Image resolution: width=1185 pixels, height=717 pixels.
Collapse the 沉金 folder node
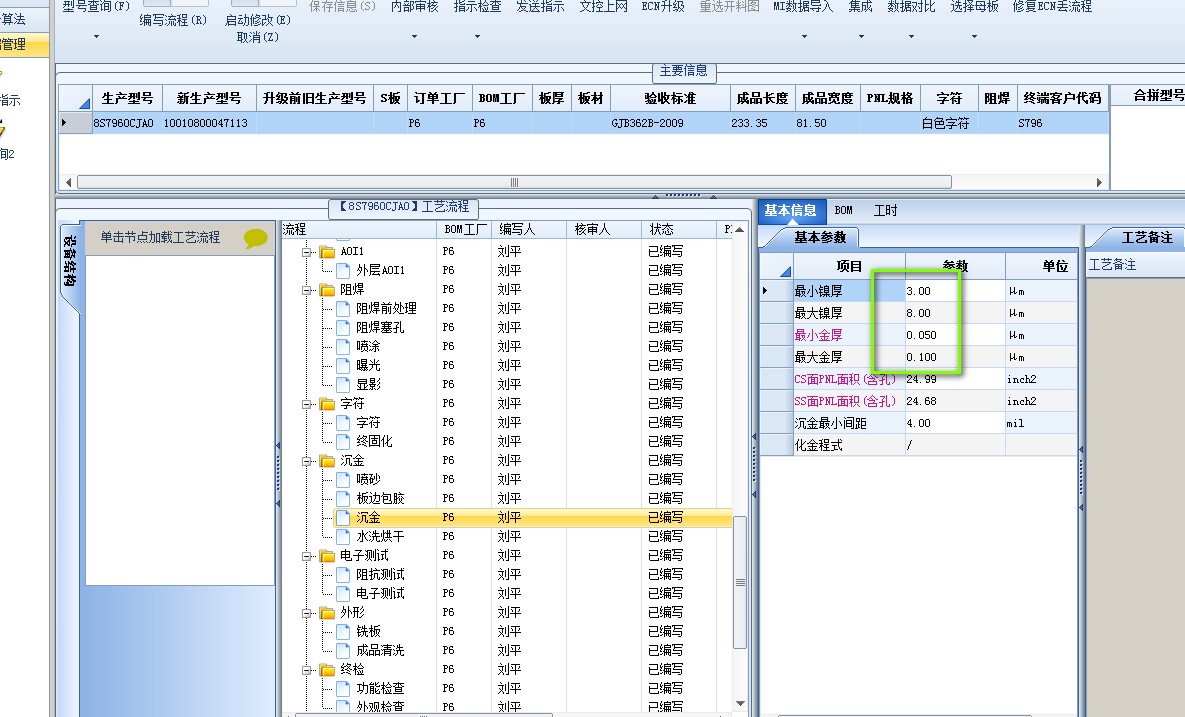pyautogui.click(x=308, y=460)
